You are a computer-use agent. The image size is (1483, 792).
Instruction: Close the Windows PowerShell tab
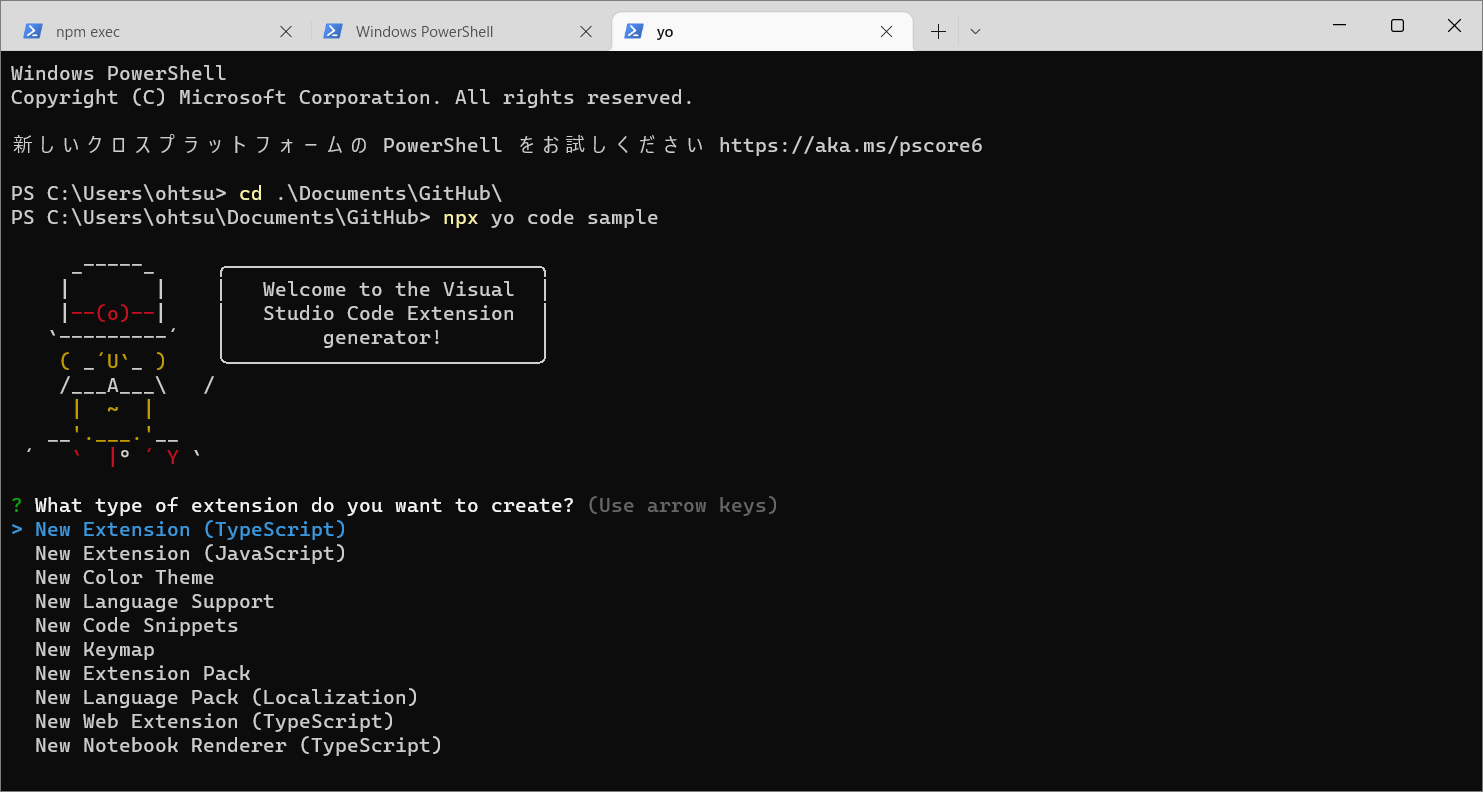tap(586, 31)
